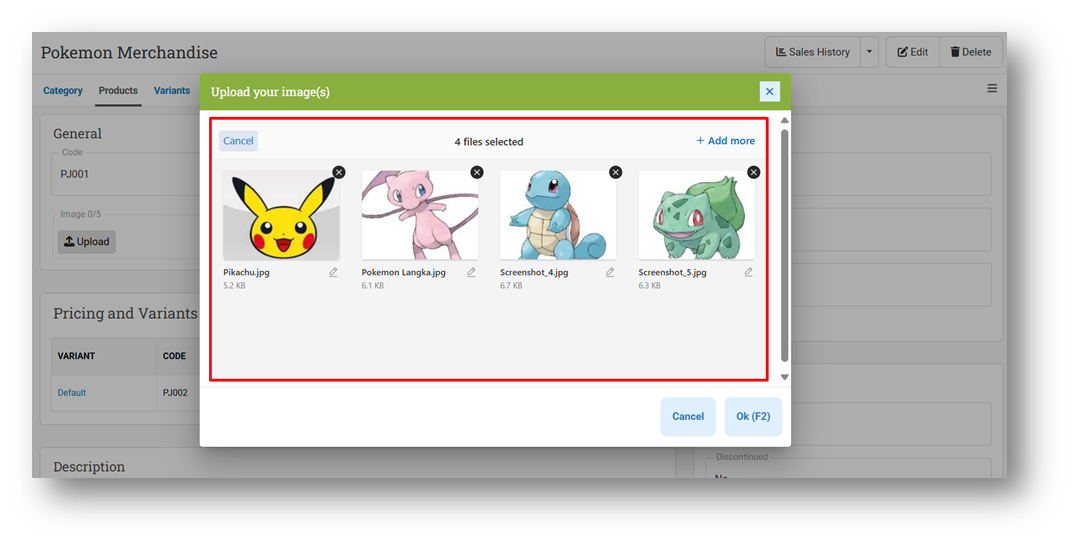Click the dialog vertical scrollbar thumb
Screen dimensions: 1072x543
coord(785,246)
